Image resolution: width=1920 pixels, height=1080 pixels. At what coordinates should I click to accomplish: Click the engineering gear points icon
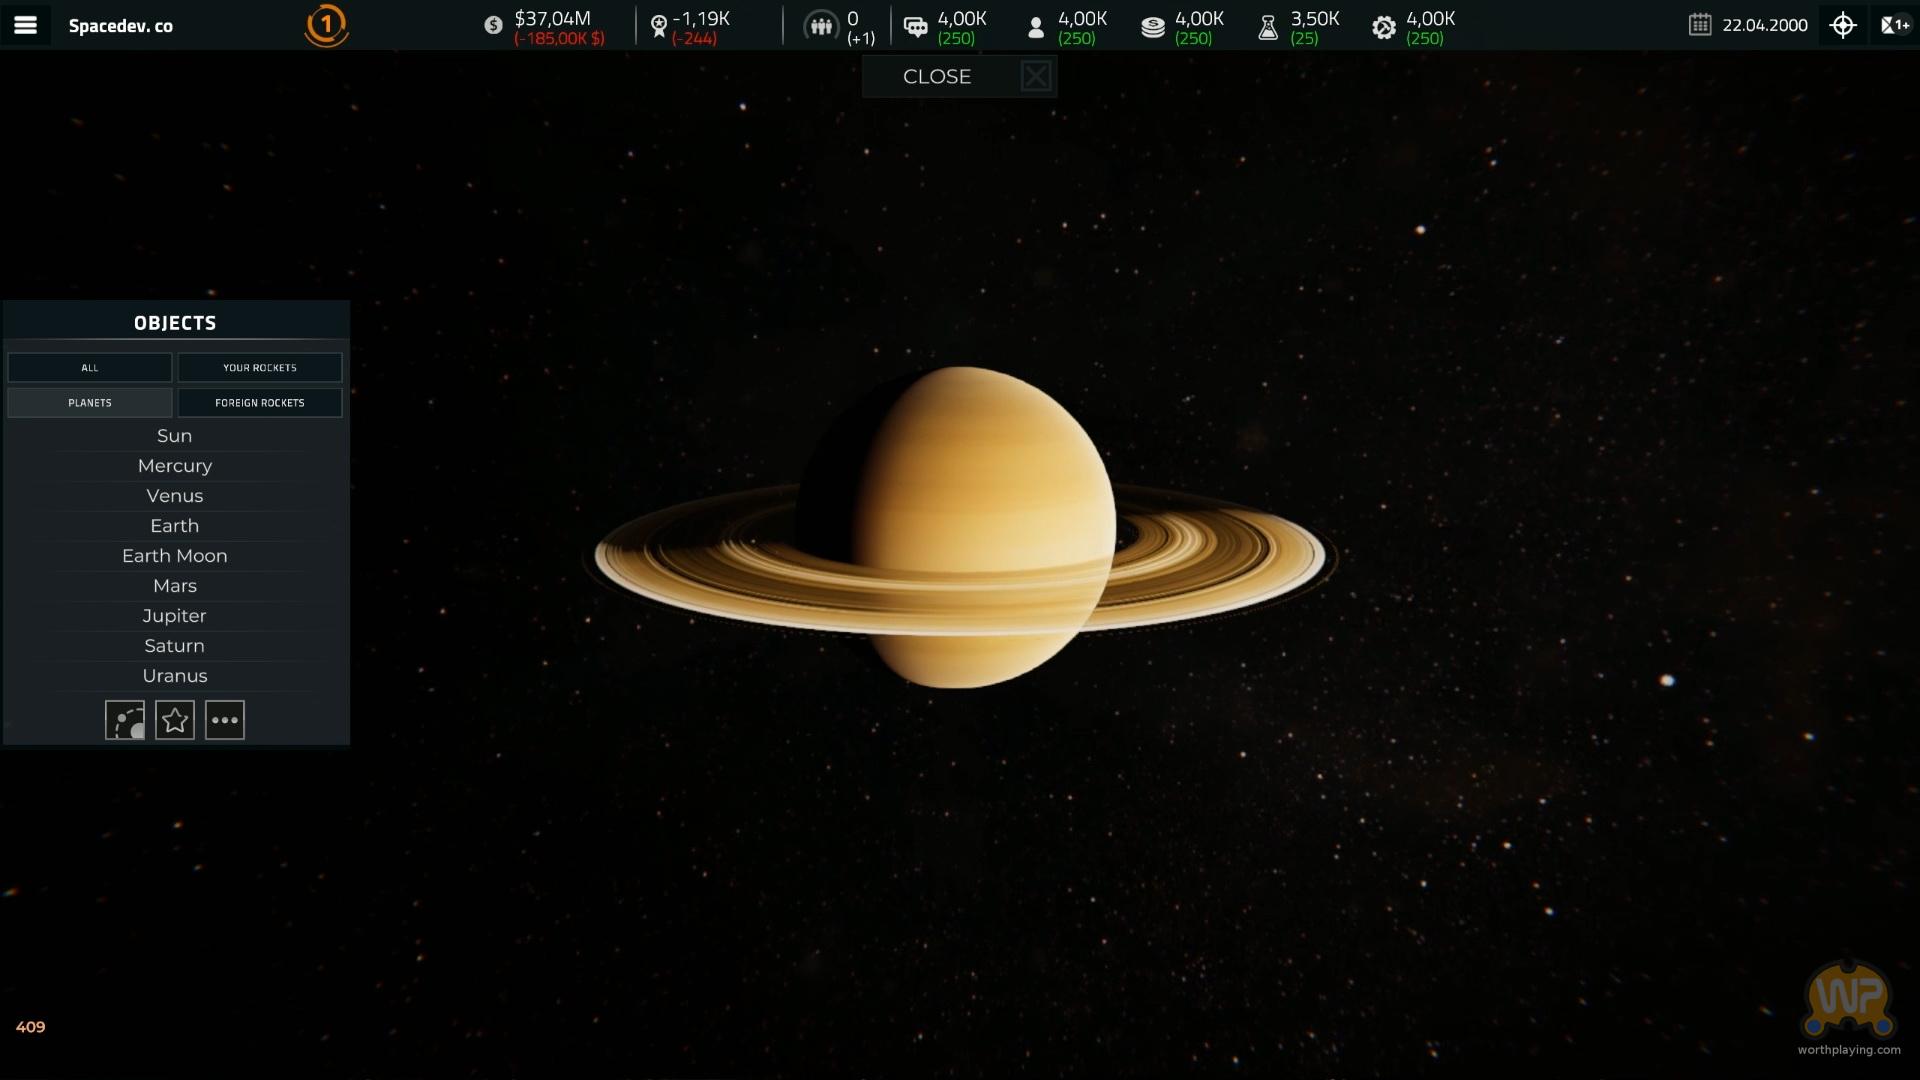(1384, 27)
